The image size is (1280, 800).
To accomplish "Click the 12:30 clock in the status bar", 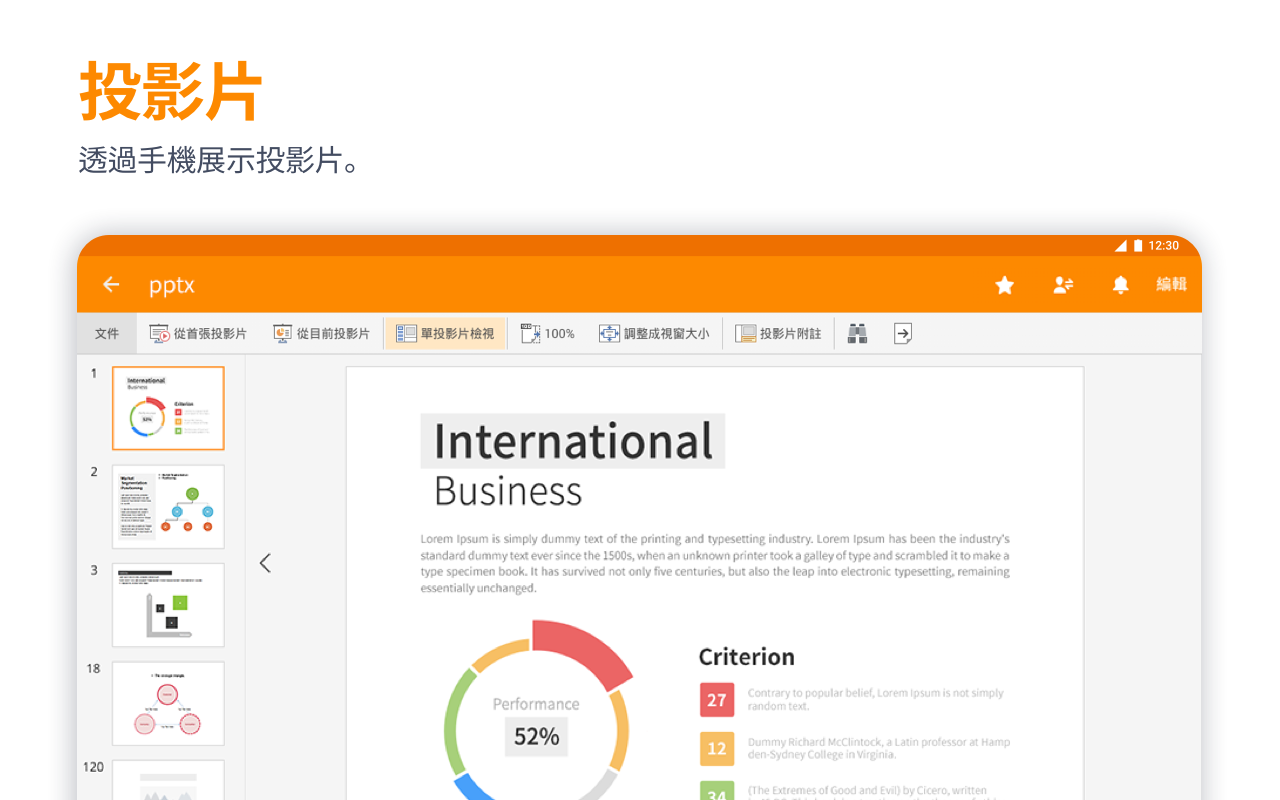I will coord(1164,245).
